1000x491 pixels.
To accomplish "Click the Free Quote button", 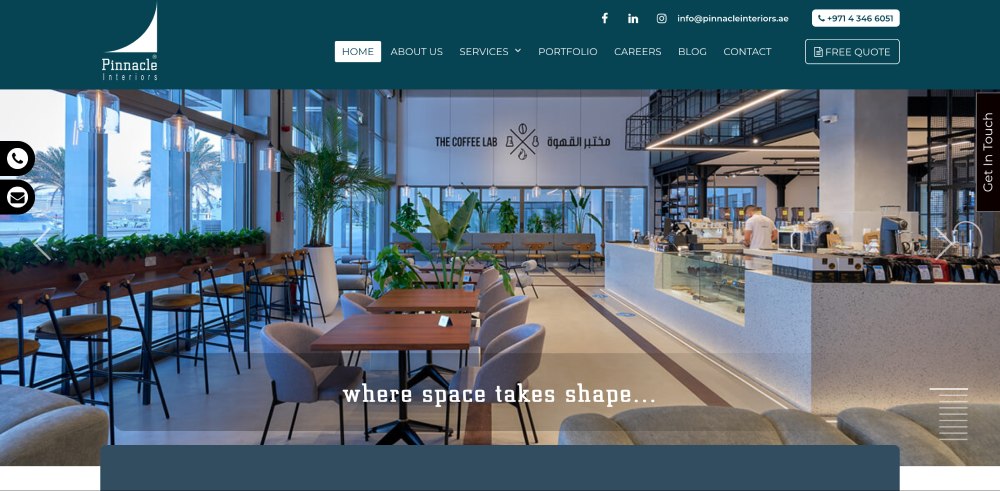I will pos(852,52).
